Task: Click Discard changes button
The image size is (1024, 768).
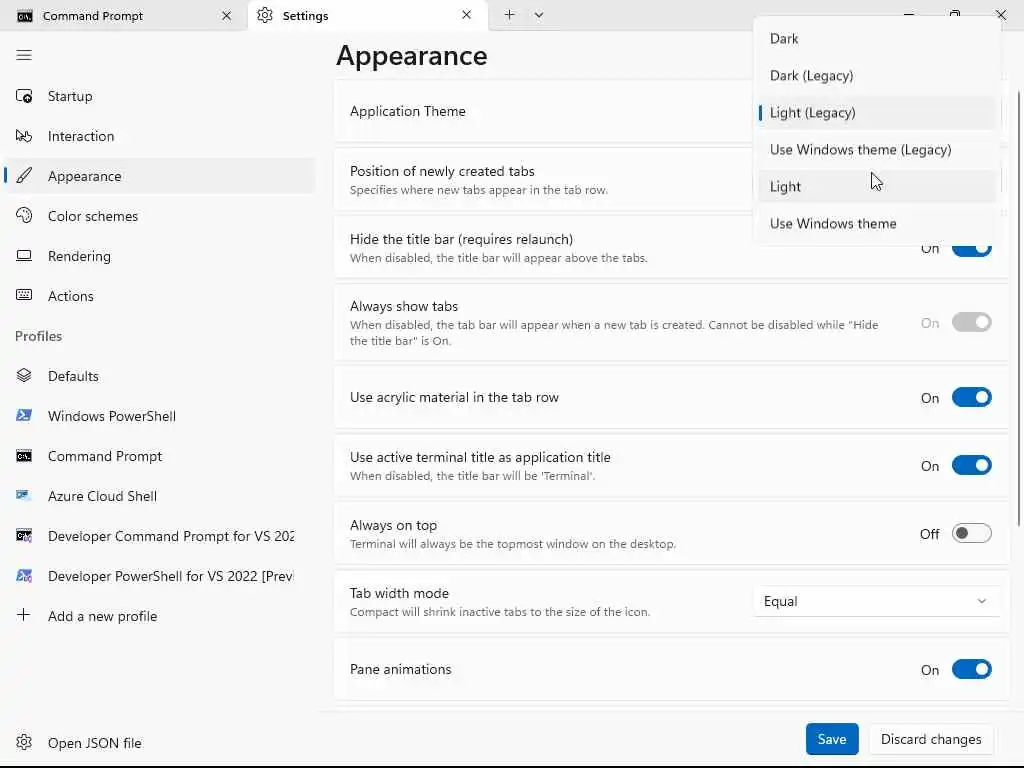Action: coord(931,739)
